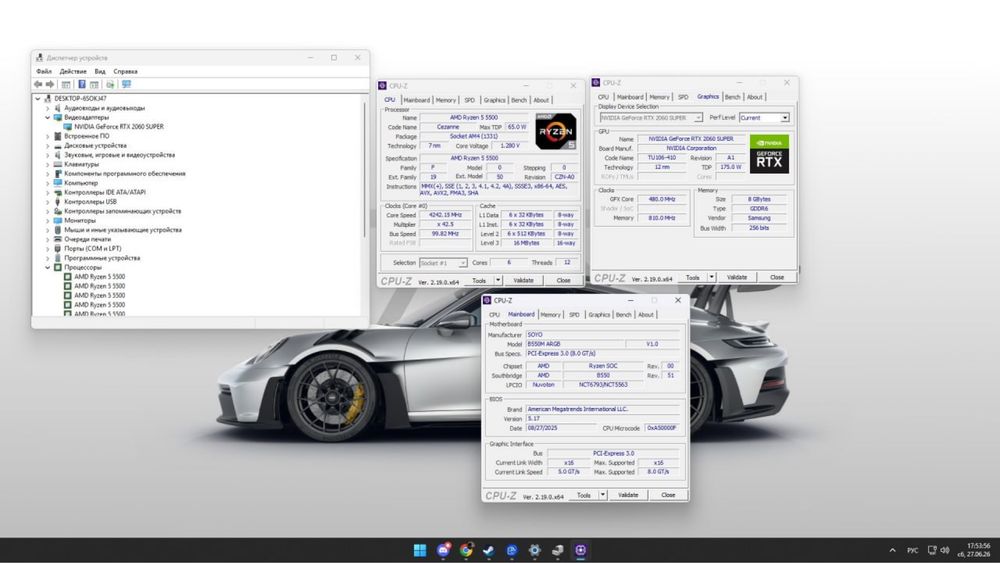The height and width of the screenshot is (563, 1000).
Task: Expand the Встроенное ПО branch
Action: (x=47, y=136)
